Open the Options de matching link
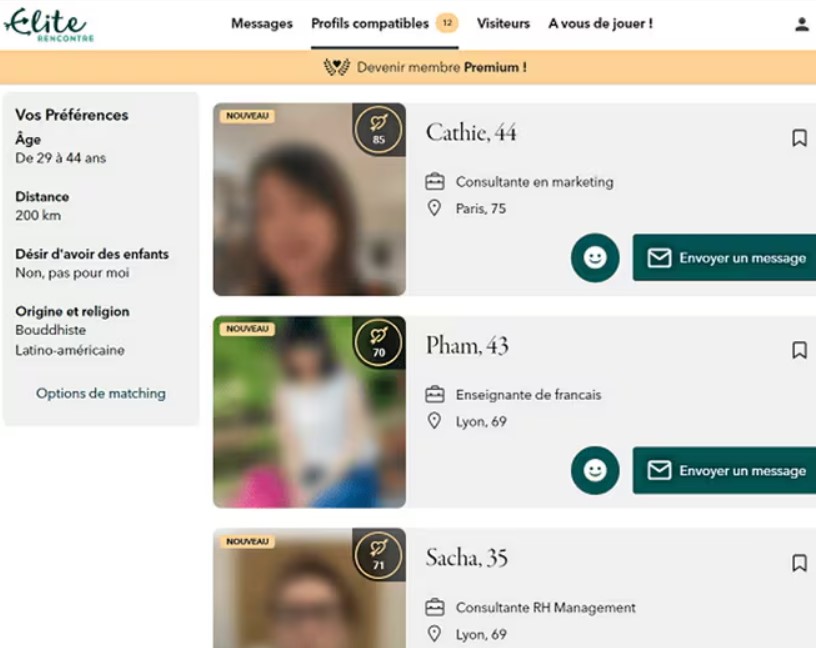The height and width of the screenshot is (648, 816). tap(101, 394)
